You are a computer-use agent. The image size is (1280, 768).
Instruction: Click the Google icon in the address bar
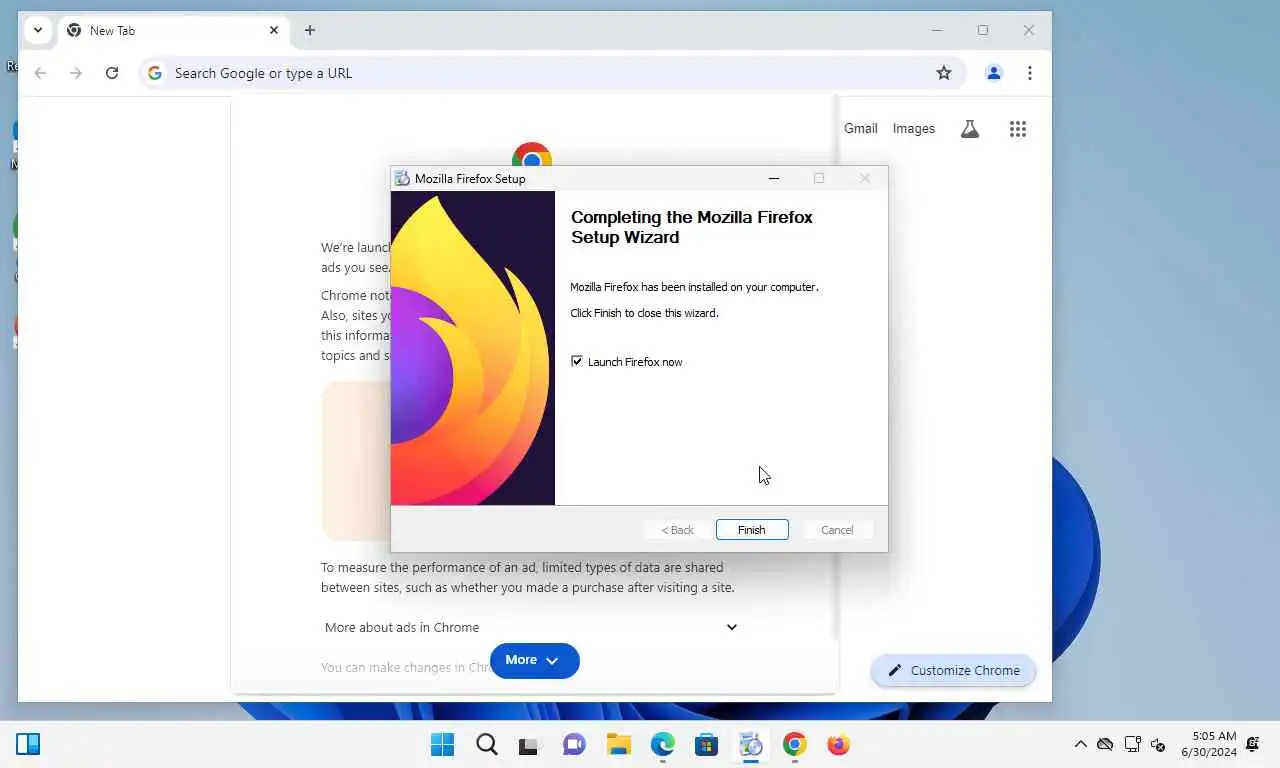pos(155,73)
